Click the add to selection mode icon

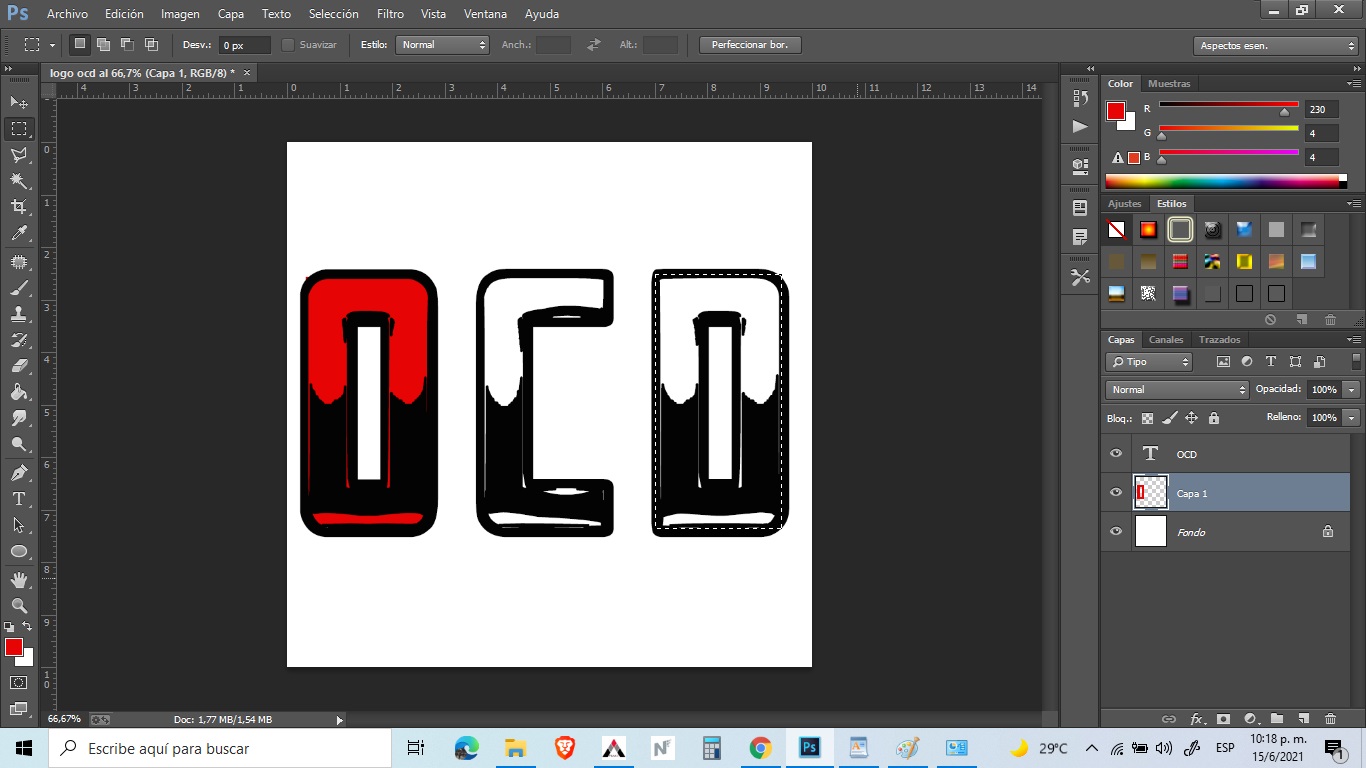[103, 44]
